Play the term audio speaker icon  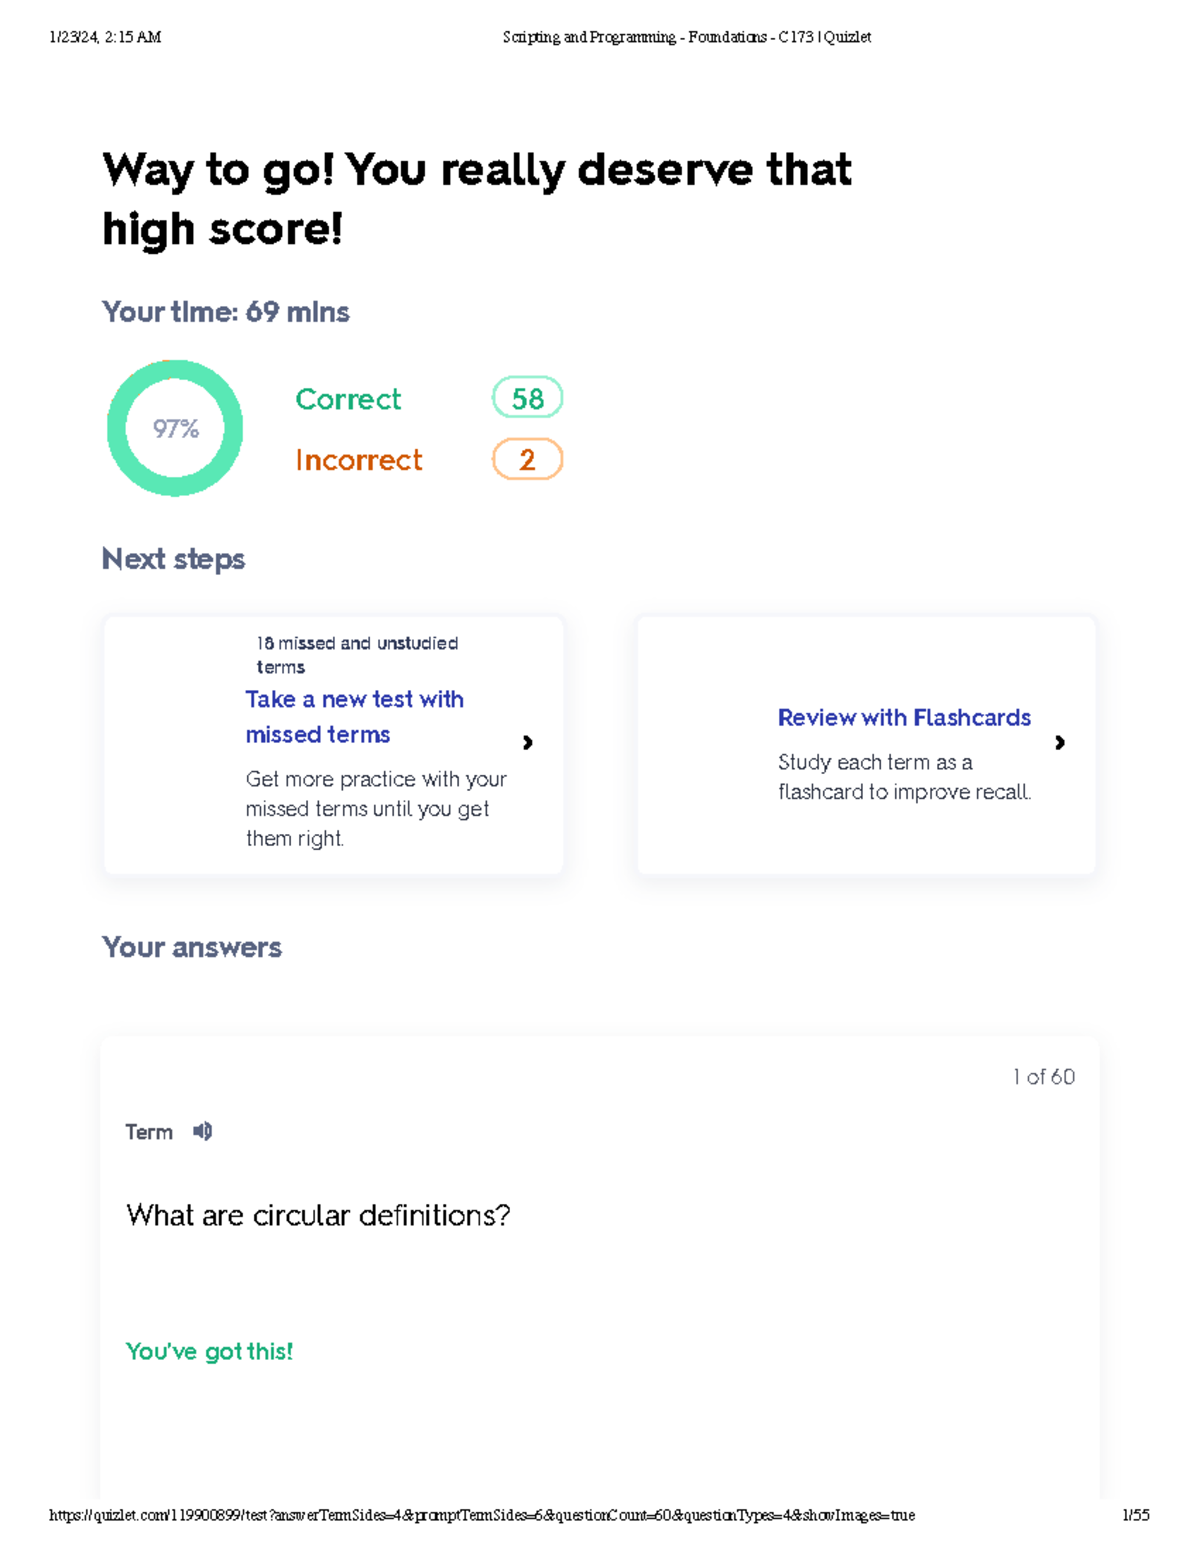coord(202,1131)
